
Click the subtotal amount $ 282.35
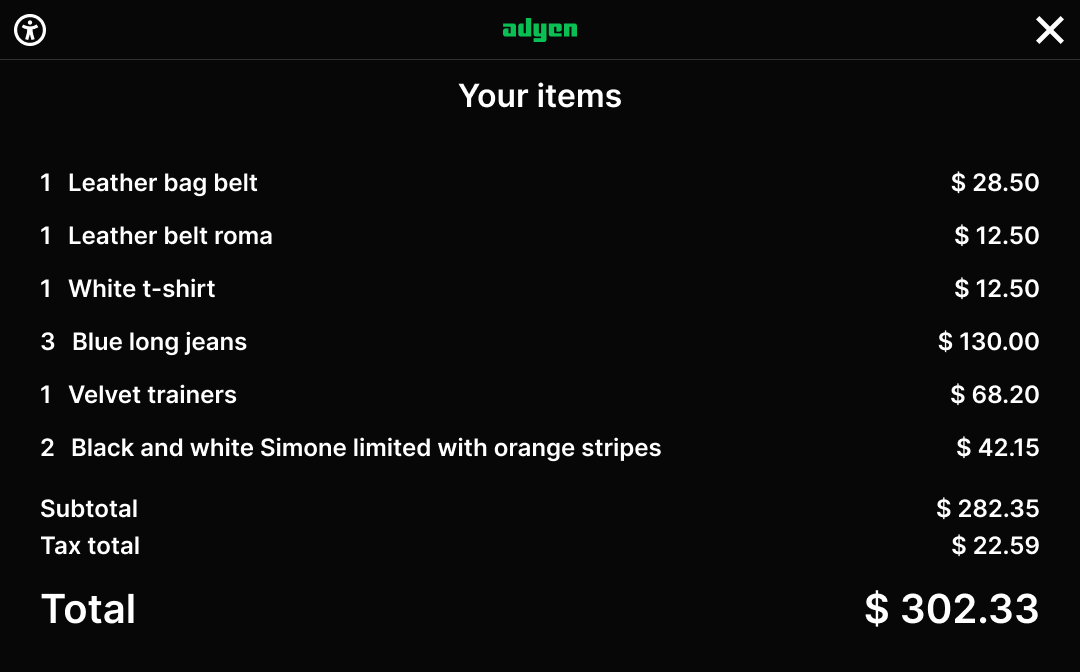click(988, 509)
